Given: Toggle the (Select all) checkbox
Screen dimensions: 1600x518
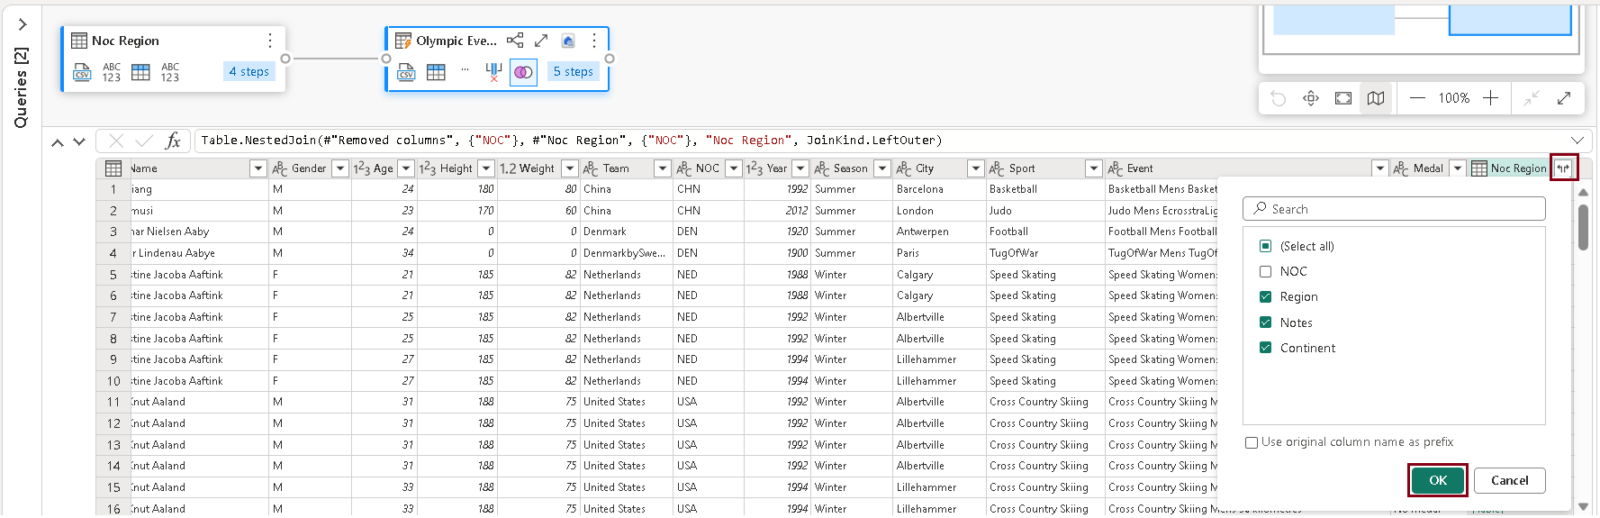Looking at the screenshot, I should tap(1265, 246).
